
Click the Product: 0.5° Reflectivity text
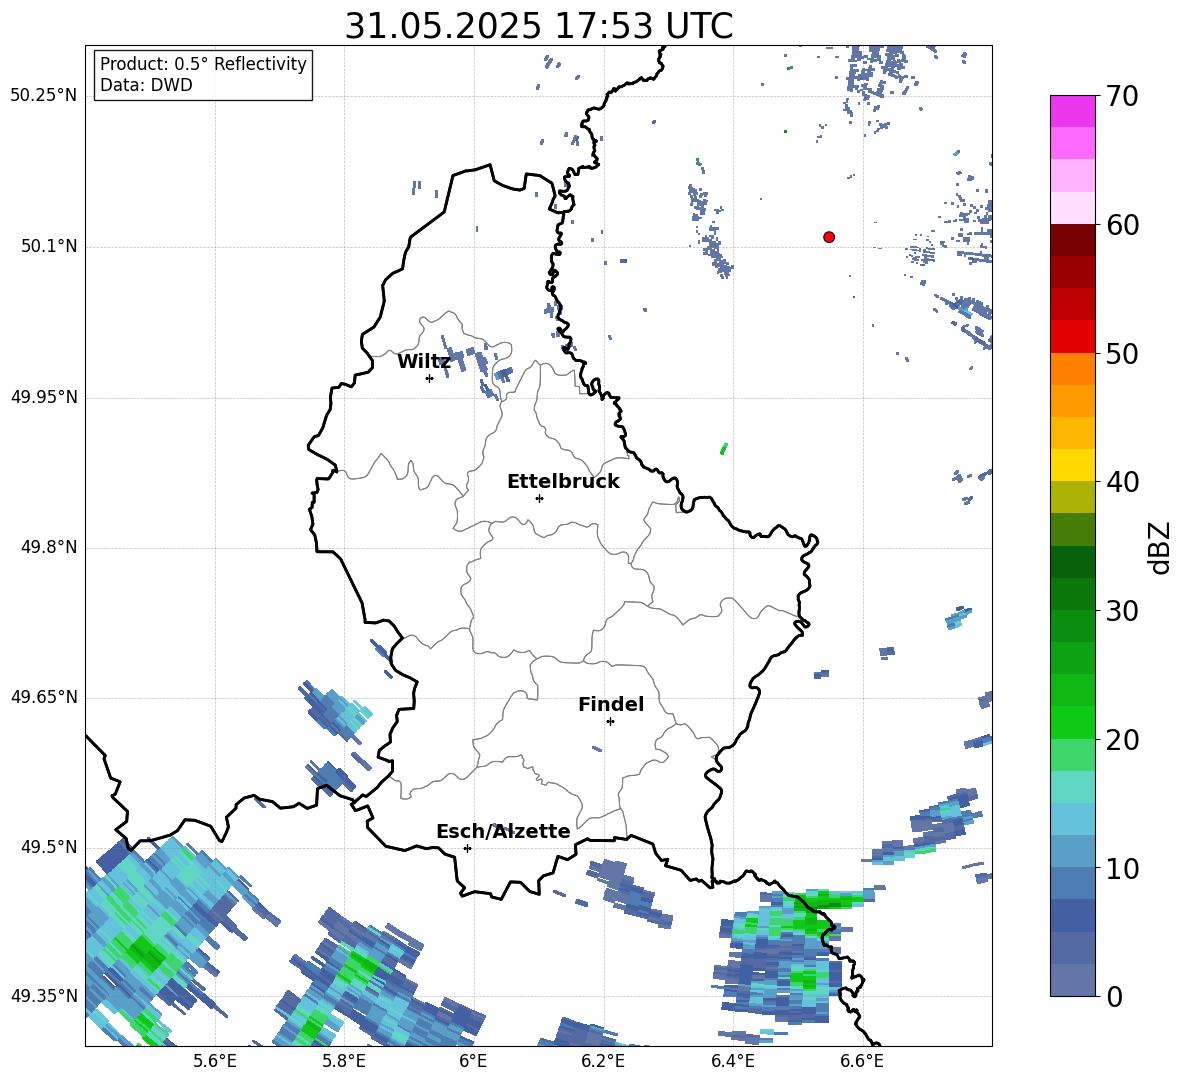(x=203, y=63)
